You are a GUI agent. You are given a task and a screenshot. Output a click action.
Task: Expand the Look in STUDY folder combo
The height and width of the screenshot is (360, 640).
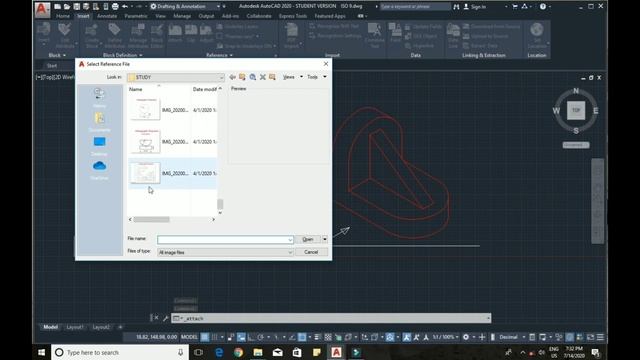(176, 77)
